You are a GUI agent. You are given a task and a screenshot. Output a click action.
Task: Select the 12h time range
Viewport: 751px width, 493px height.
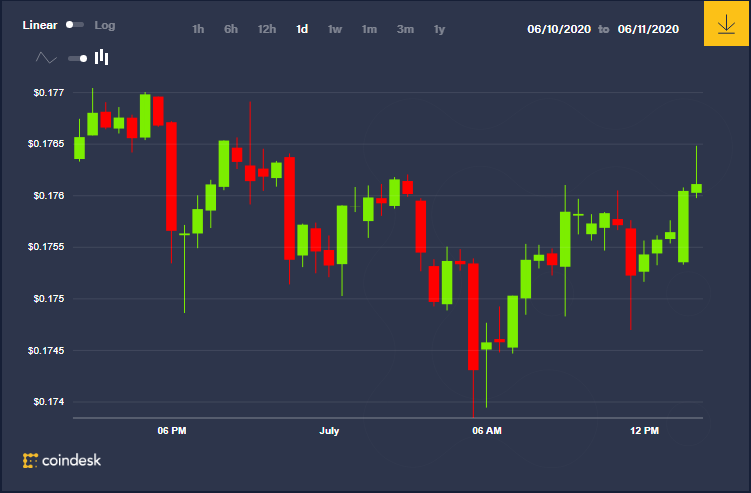[267, 29]
